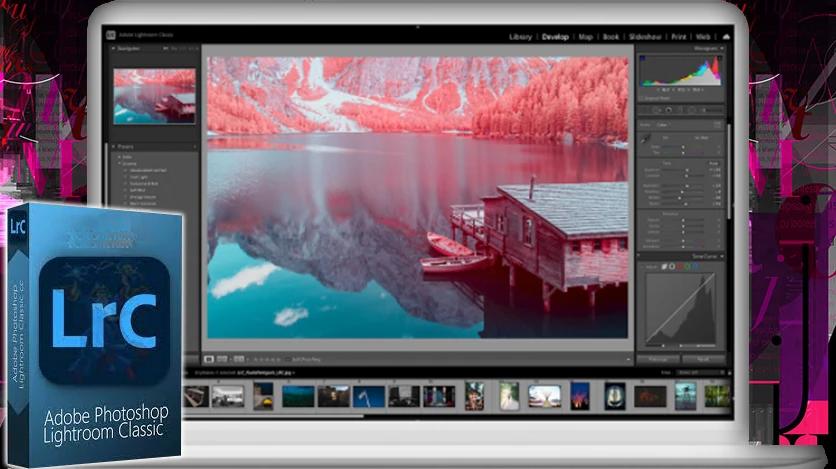Switch to the Map module

586,37
